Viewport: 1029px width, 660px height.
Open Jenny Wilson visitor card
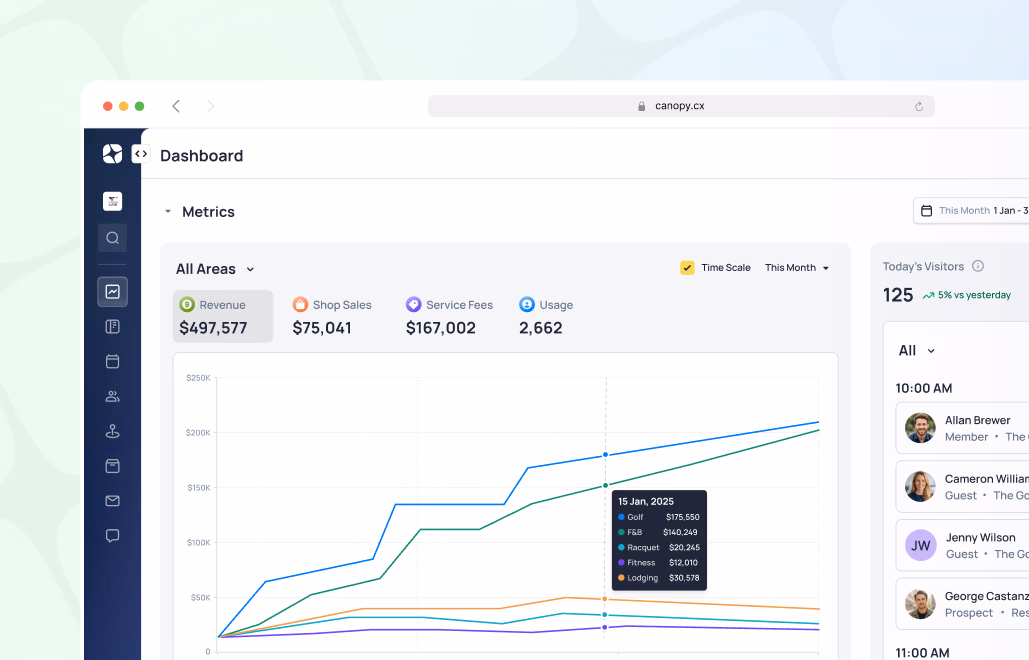[962, 545]
